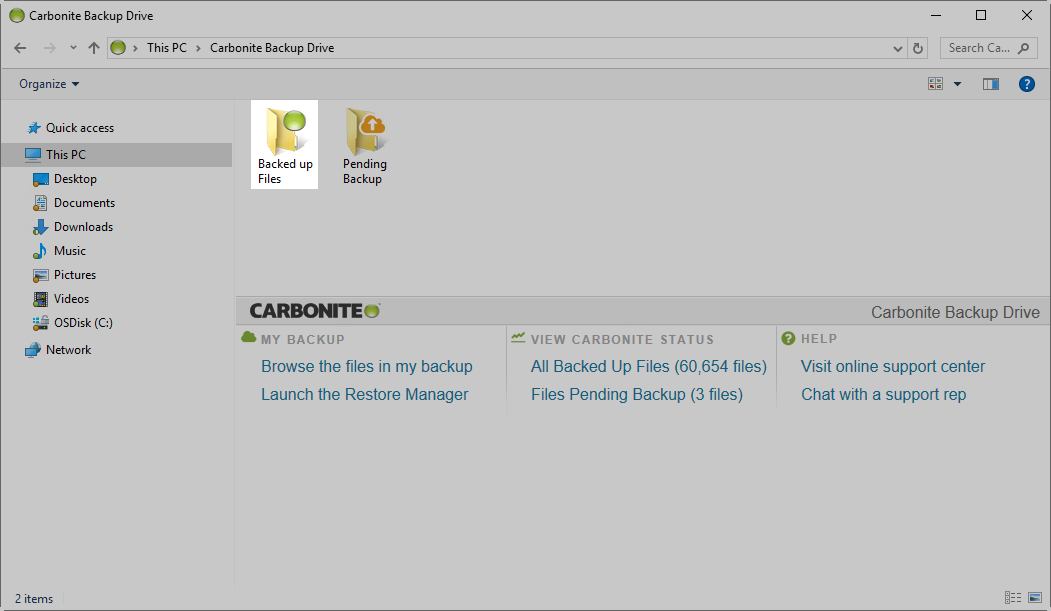This screenshot has width=1051, height=611.
Task: Open Music in the sidebar
Action: (x=70, y=251)
